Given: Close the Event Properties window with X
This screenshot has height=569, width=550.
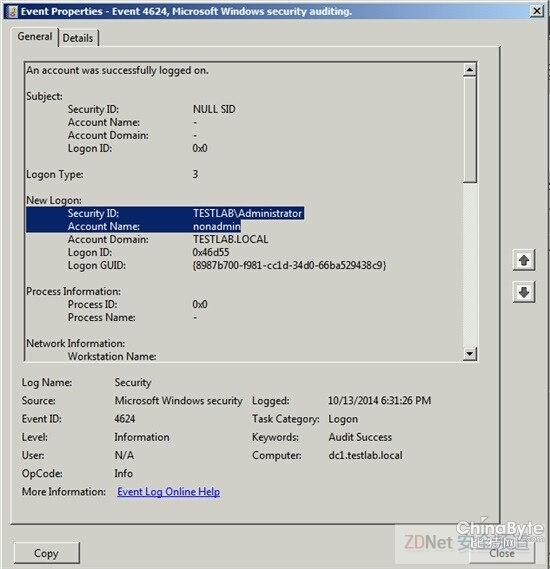Looking at the screenshot, I should [x=537, y=11].
